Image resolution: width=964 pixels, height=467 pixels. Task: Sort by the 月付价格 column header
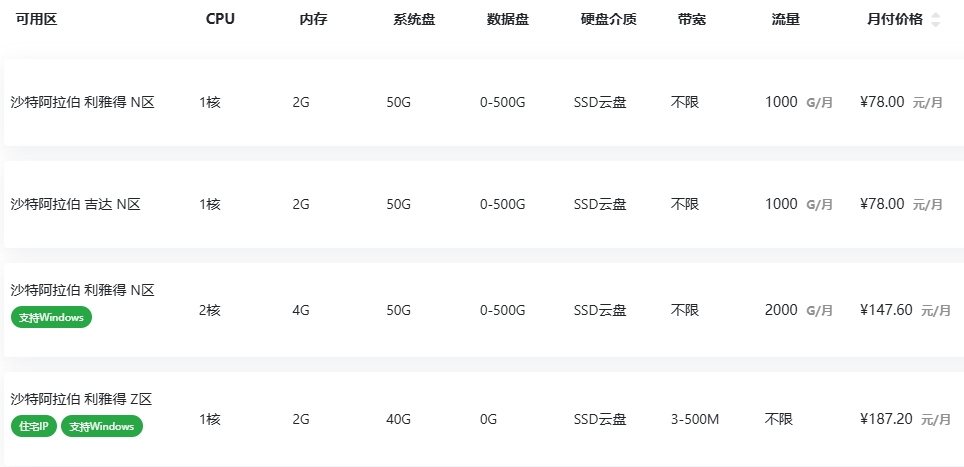(x=894, y=19)
